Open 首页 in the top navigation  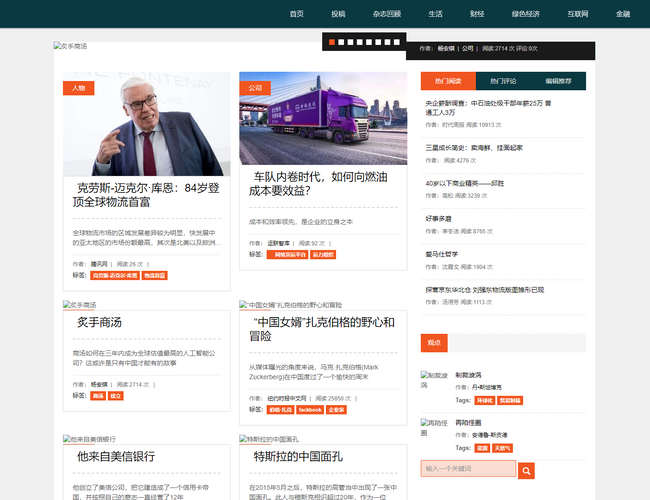(296, 14)
